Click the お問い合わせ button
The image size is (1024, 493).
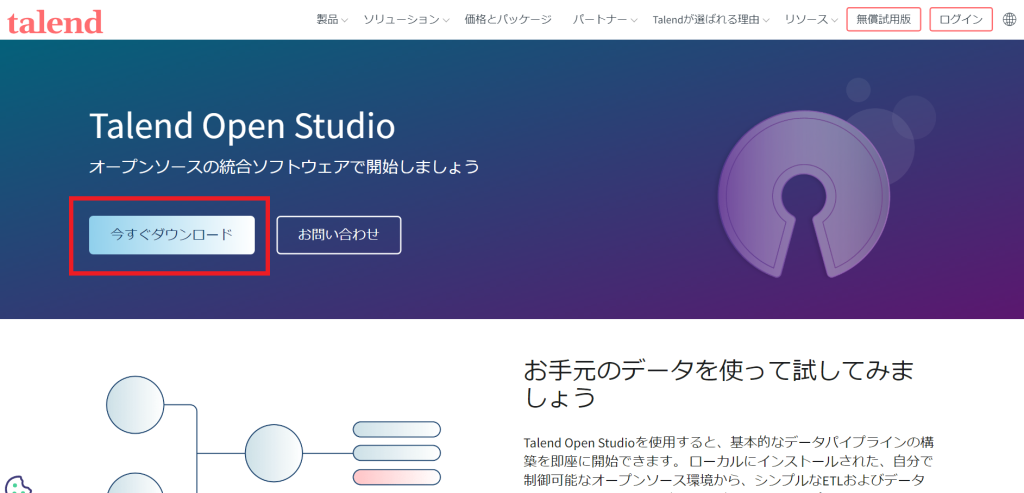(339, 234)
